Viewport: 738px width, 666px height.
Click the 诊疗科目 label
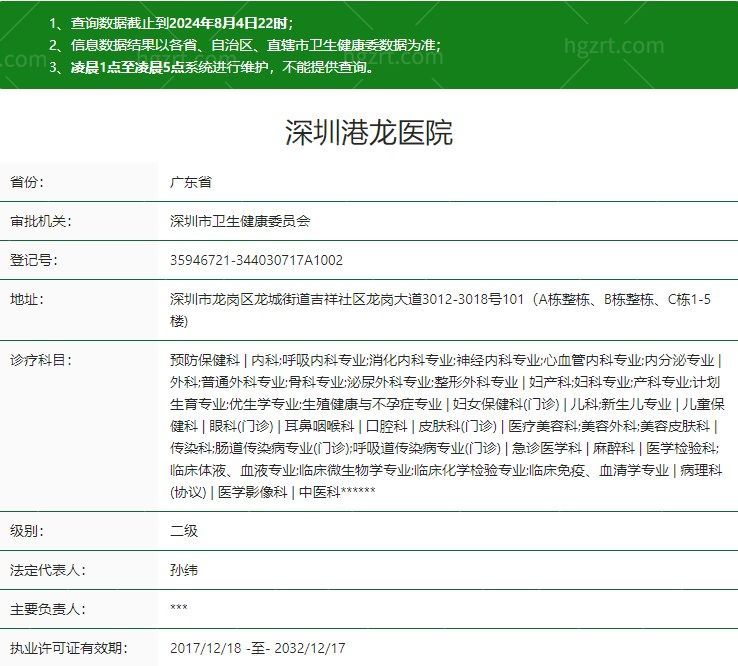[x=41, y=361]
